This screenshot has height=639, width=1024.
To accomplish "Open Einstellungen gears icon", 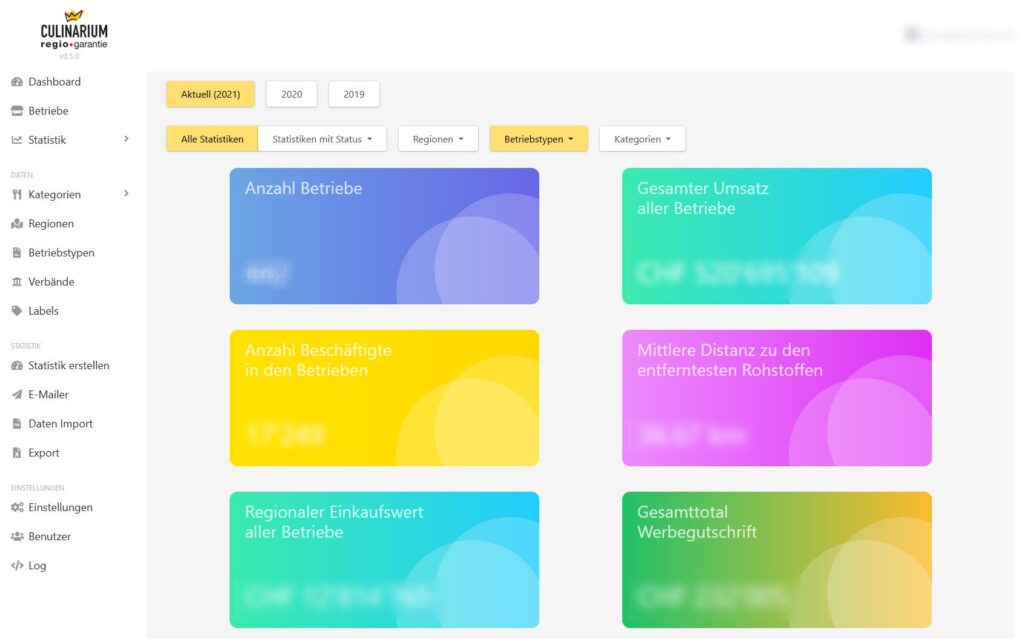I will pyautogui.click(x=17, y=507).
